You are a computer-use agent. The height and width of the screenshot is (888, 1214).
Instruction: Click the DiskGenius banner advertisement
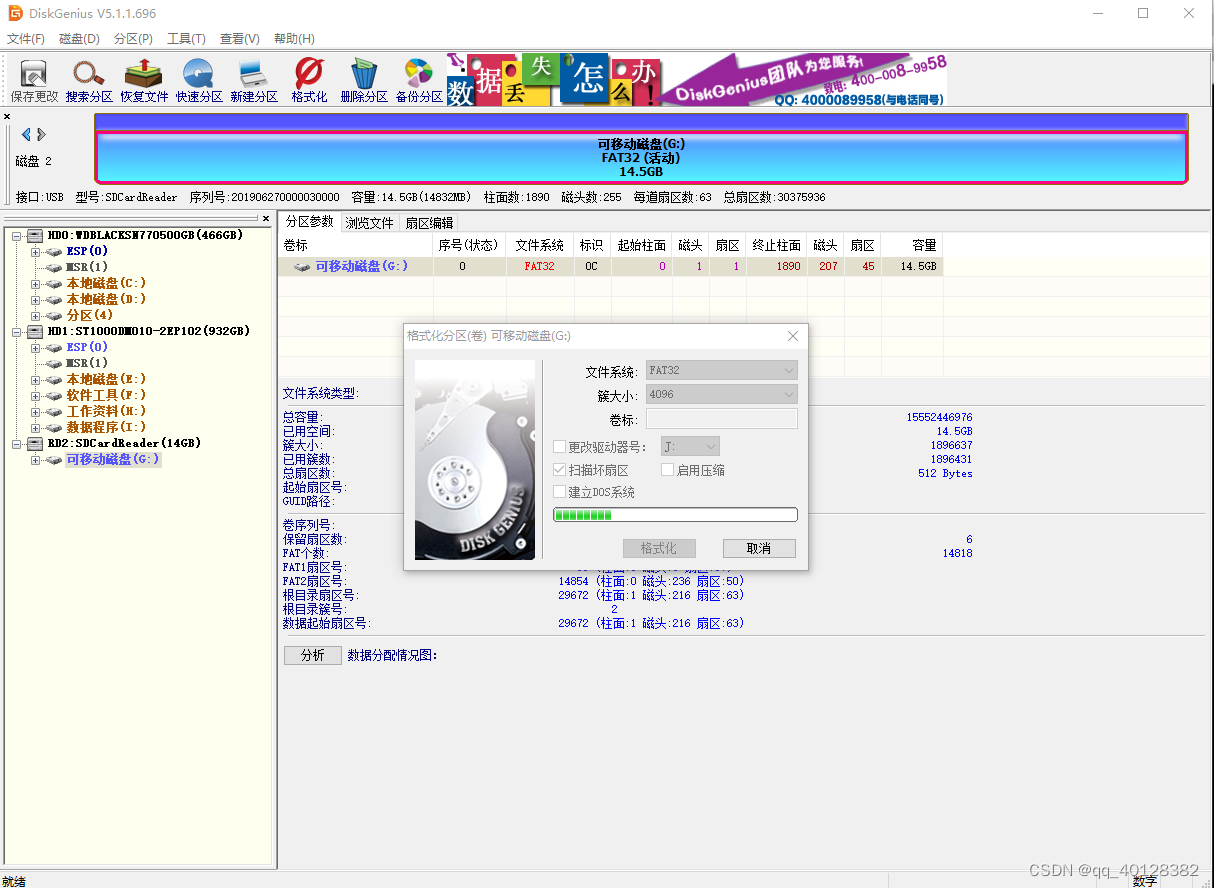tap(697, 80)
